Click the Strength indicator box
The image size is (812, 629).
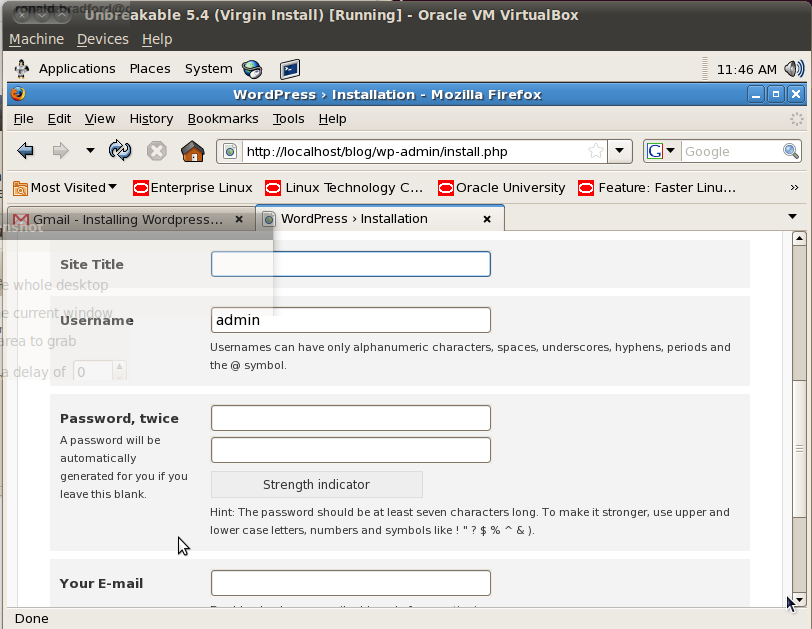click(316, 485)
